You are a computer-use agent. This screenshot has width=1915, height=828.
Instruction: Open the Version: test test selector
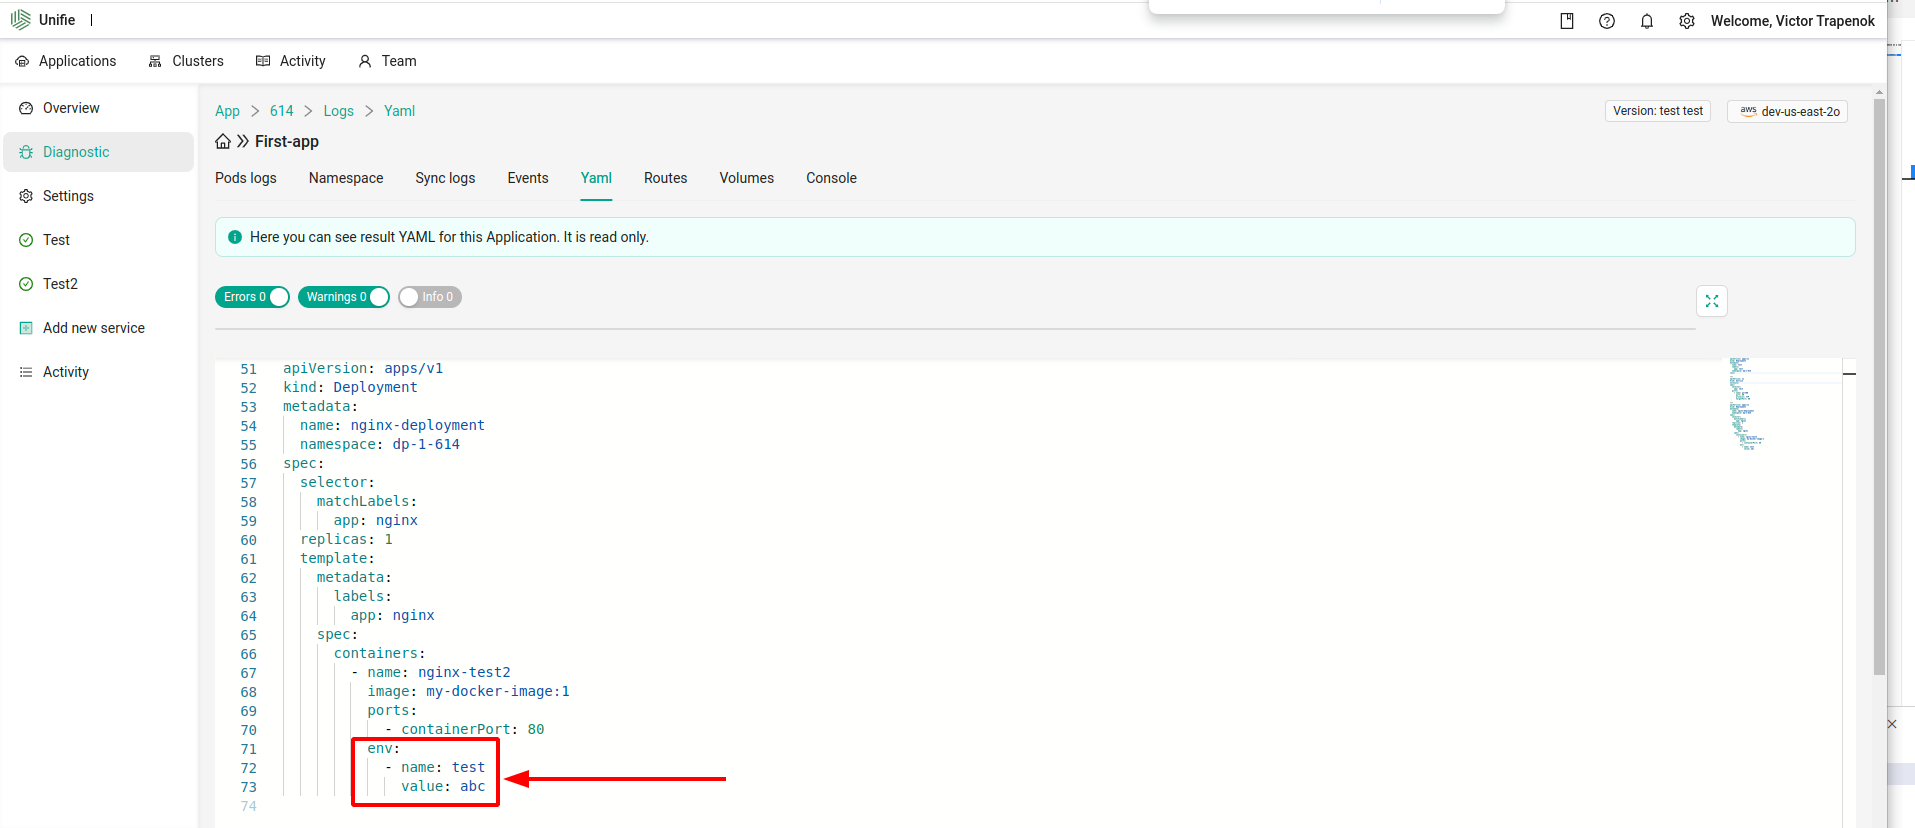(1657, 111)
